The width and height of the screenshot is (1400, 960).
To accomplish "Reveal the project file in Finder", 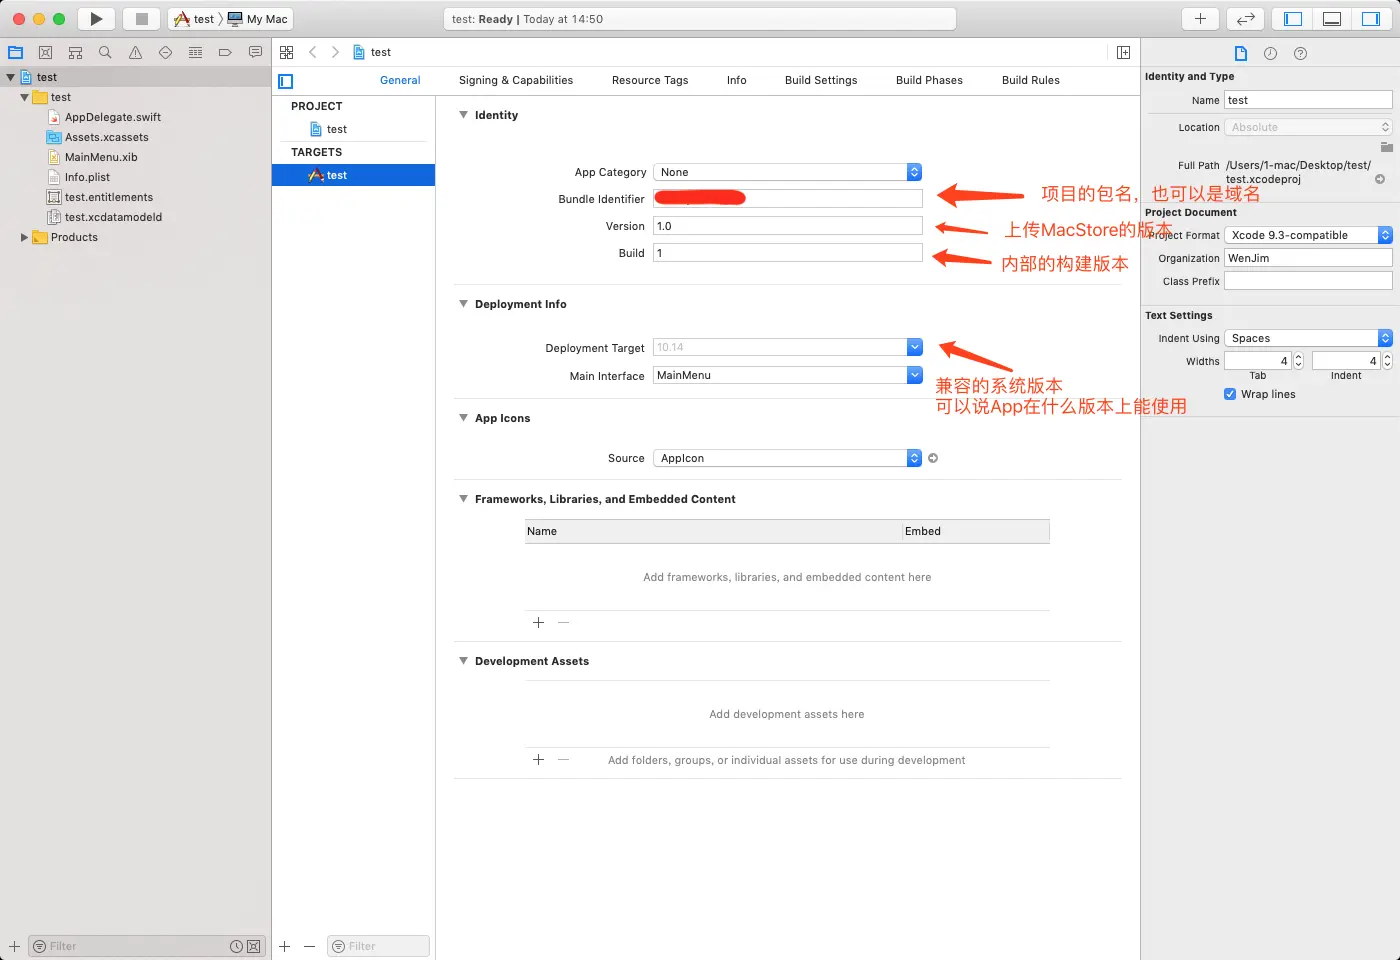I will point(1380,180).
